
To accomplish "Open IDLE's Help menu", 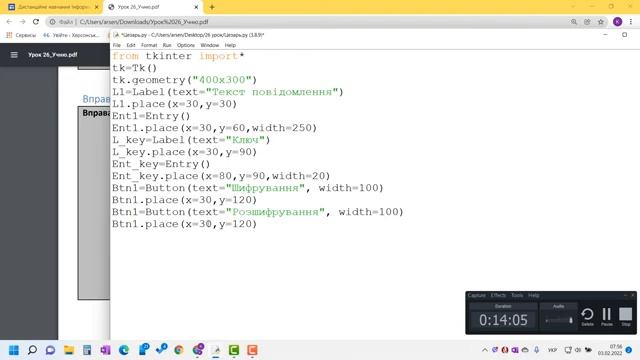I will (230, 45).
